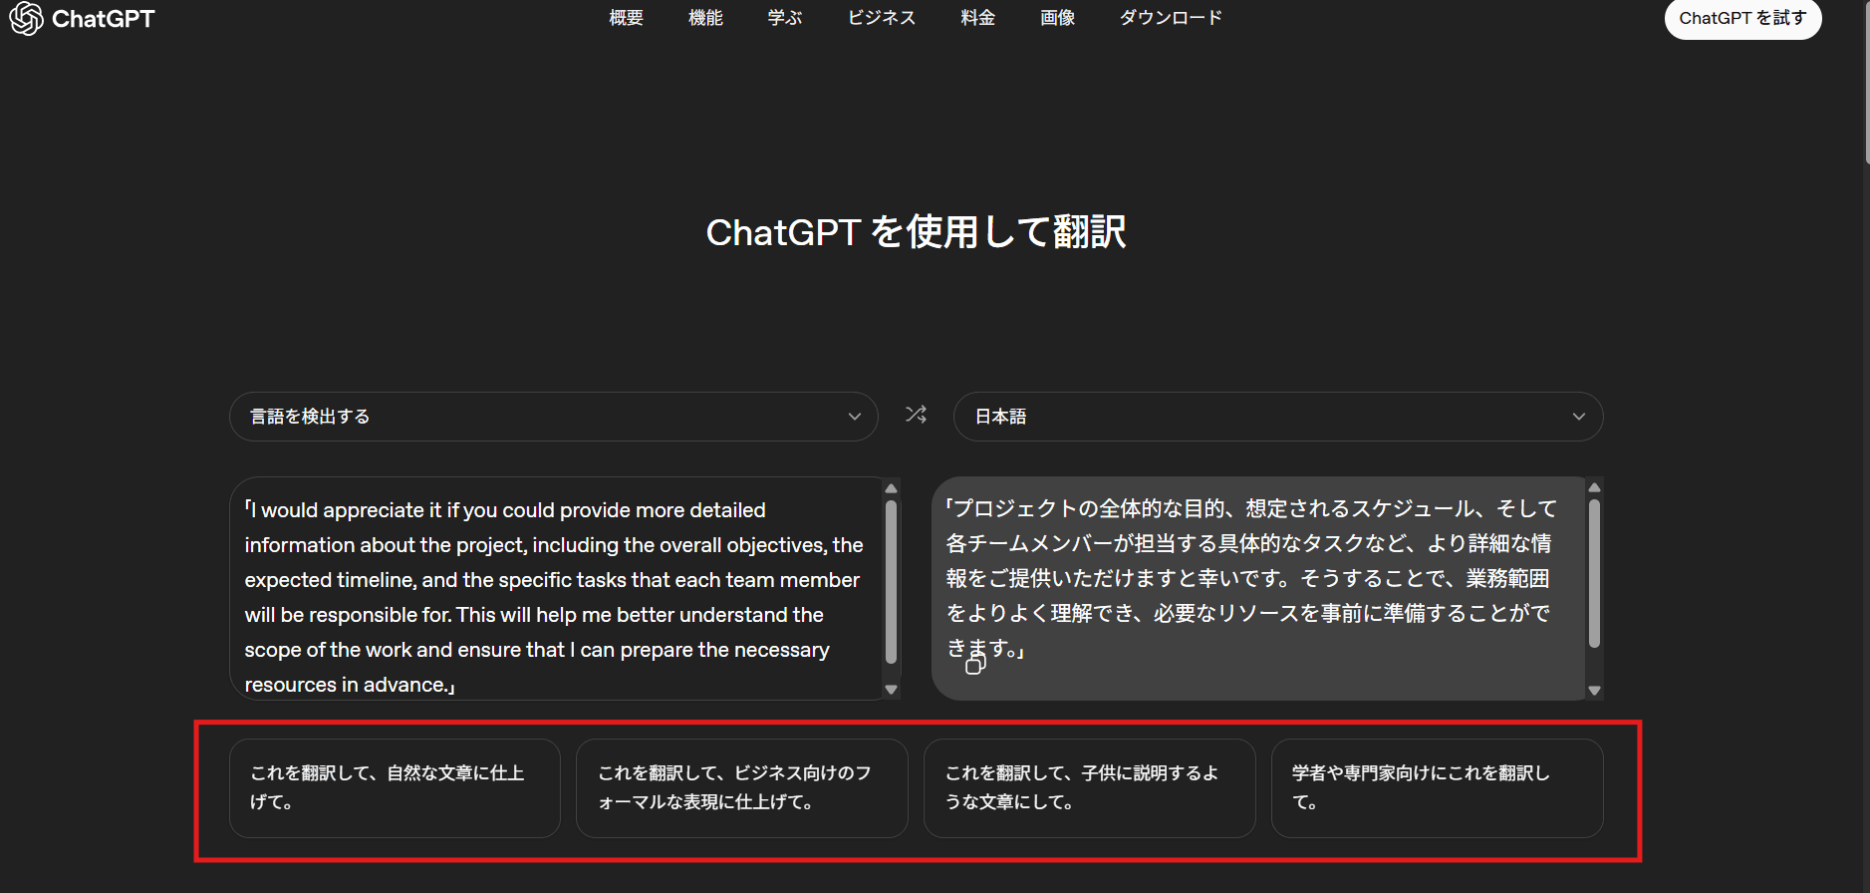Screen dimensions: 1870x893
Task: Open the 言語を検出する source language dropdown
Action: (x=553, y=416)
